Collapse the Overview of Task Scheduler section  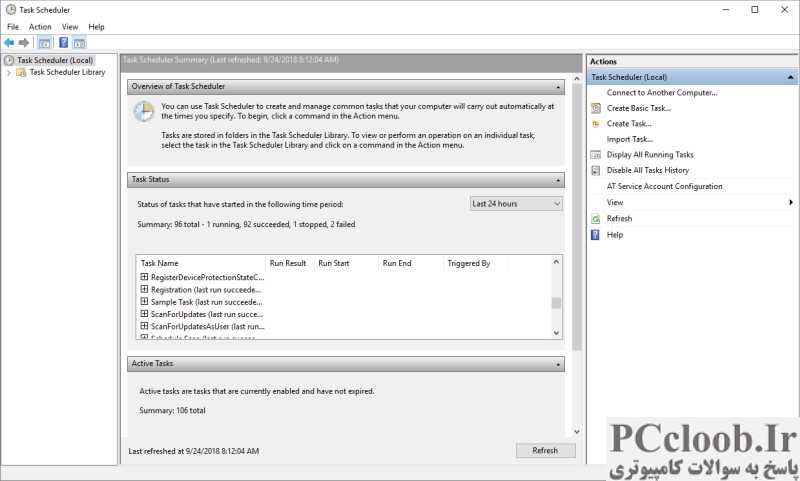(x=558, y=87)
